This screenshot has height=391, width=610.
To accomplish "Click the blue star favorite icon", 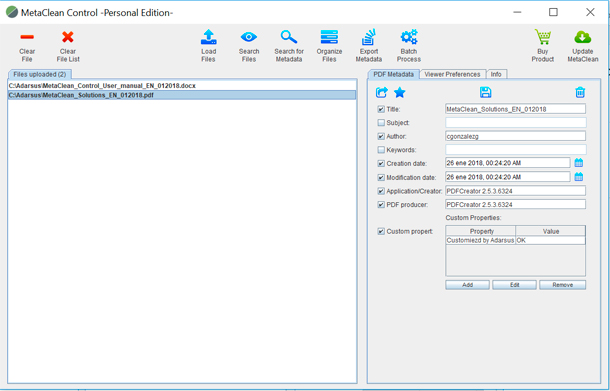I will (x=400, y=93).
